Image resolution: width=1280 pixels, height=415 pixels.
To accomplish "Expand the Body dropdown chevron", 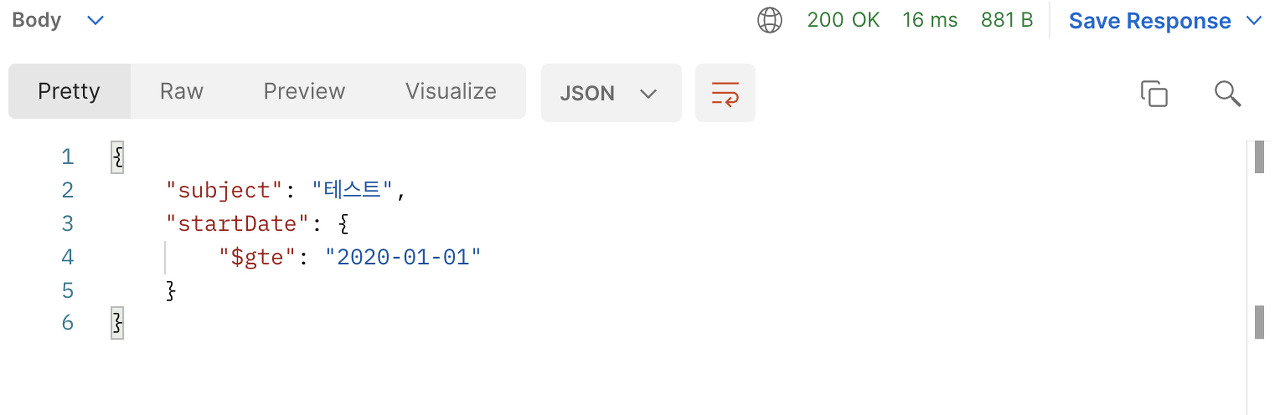I will [x=96, y=20].
